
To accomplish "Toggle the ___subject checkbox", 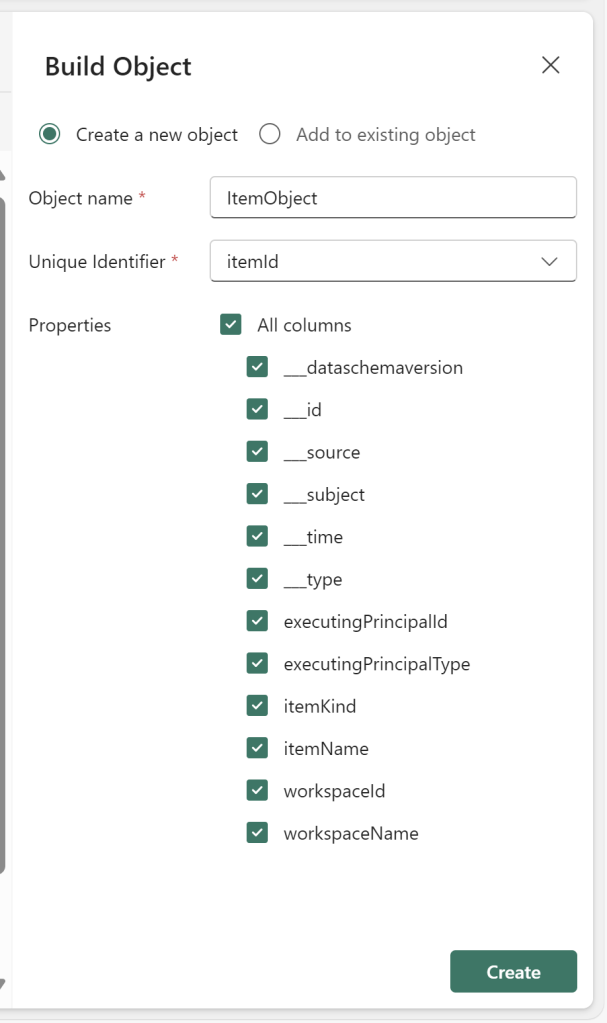I will (257, 494).
